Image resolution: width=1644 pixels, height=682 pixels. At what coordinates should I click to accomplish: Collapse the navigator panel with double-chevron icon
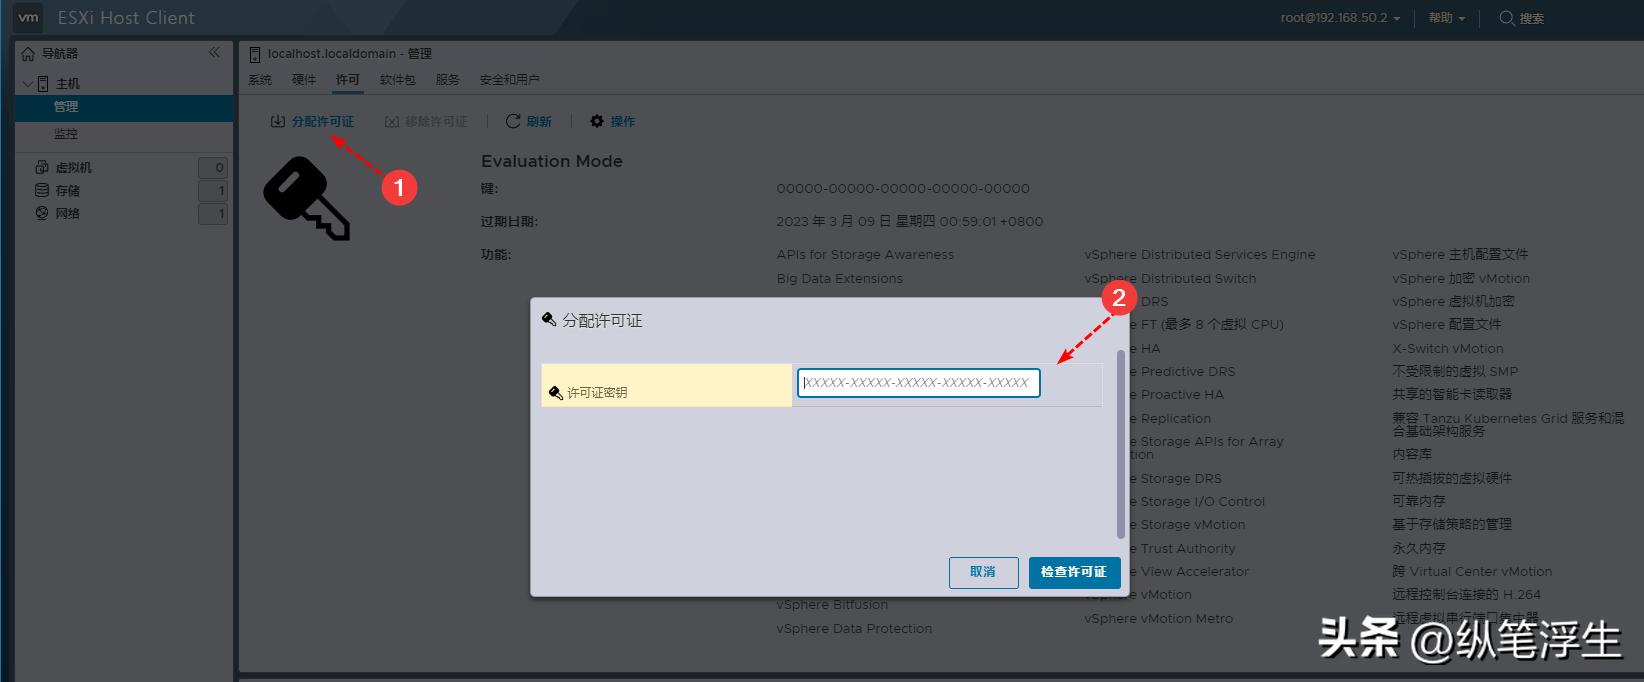pos(214,52)
